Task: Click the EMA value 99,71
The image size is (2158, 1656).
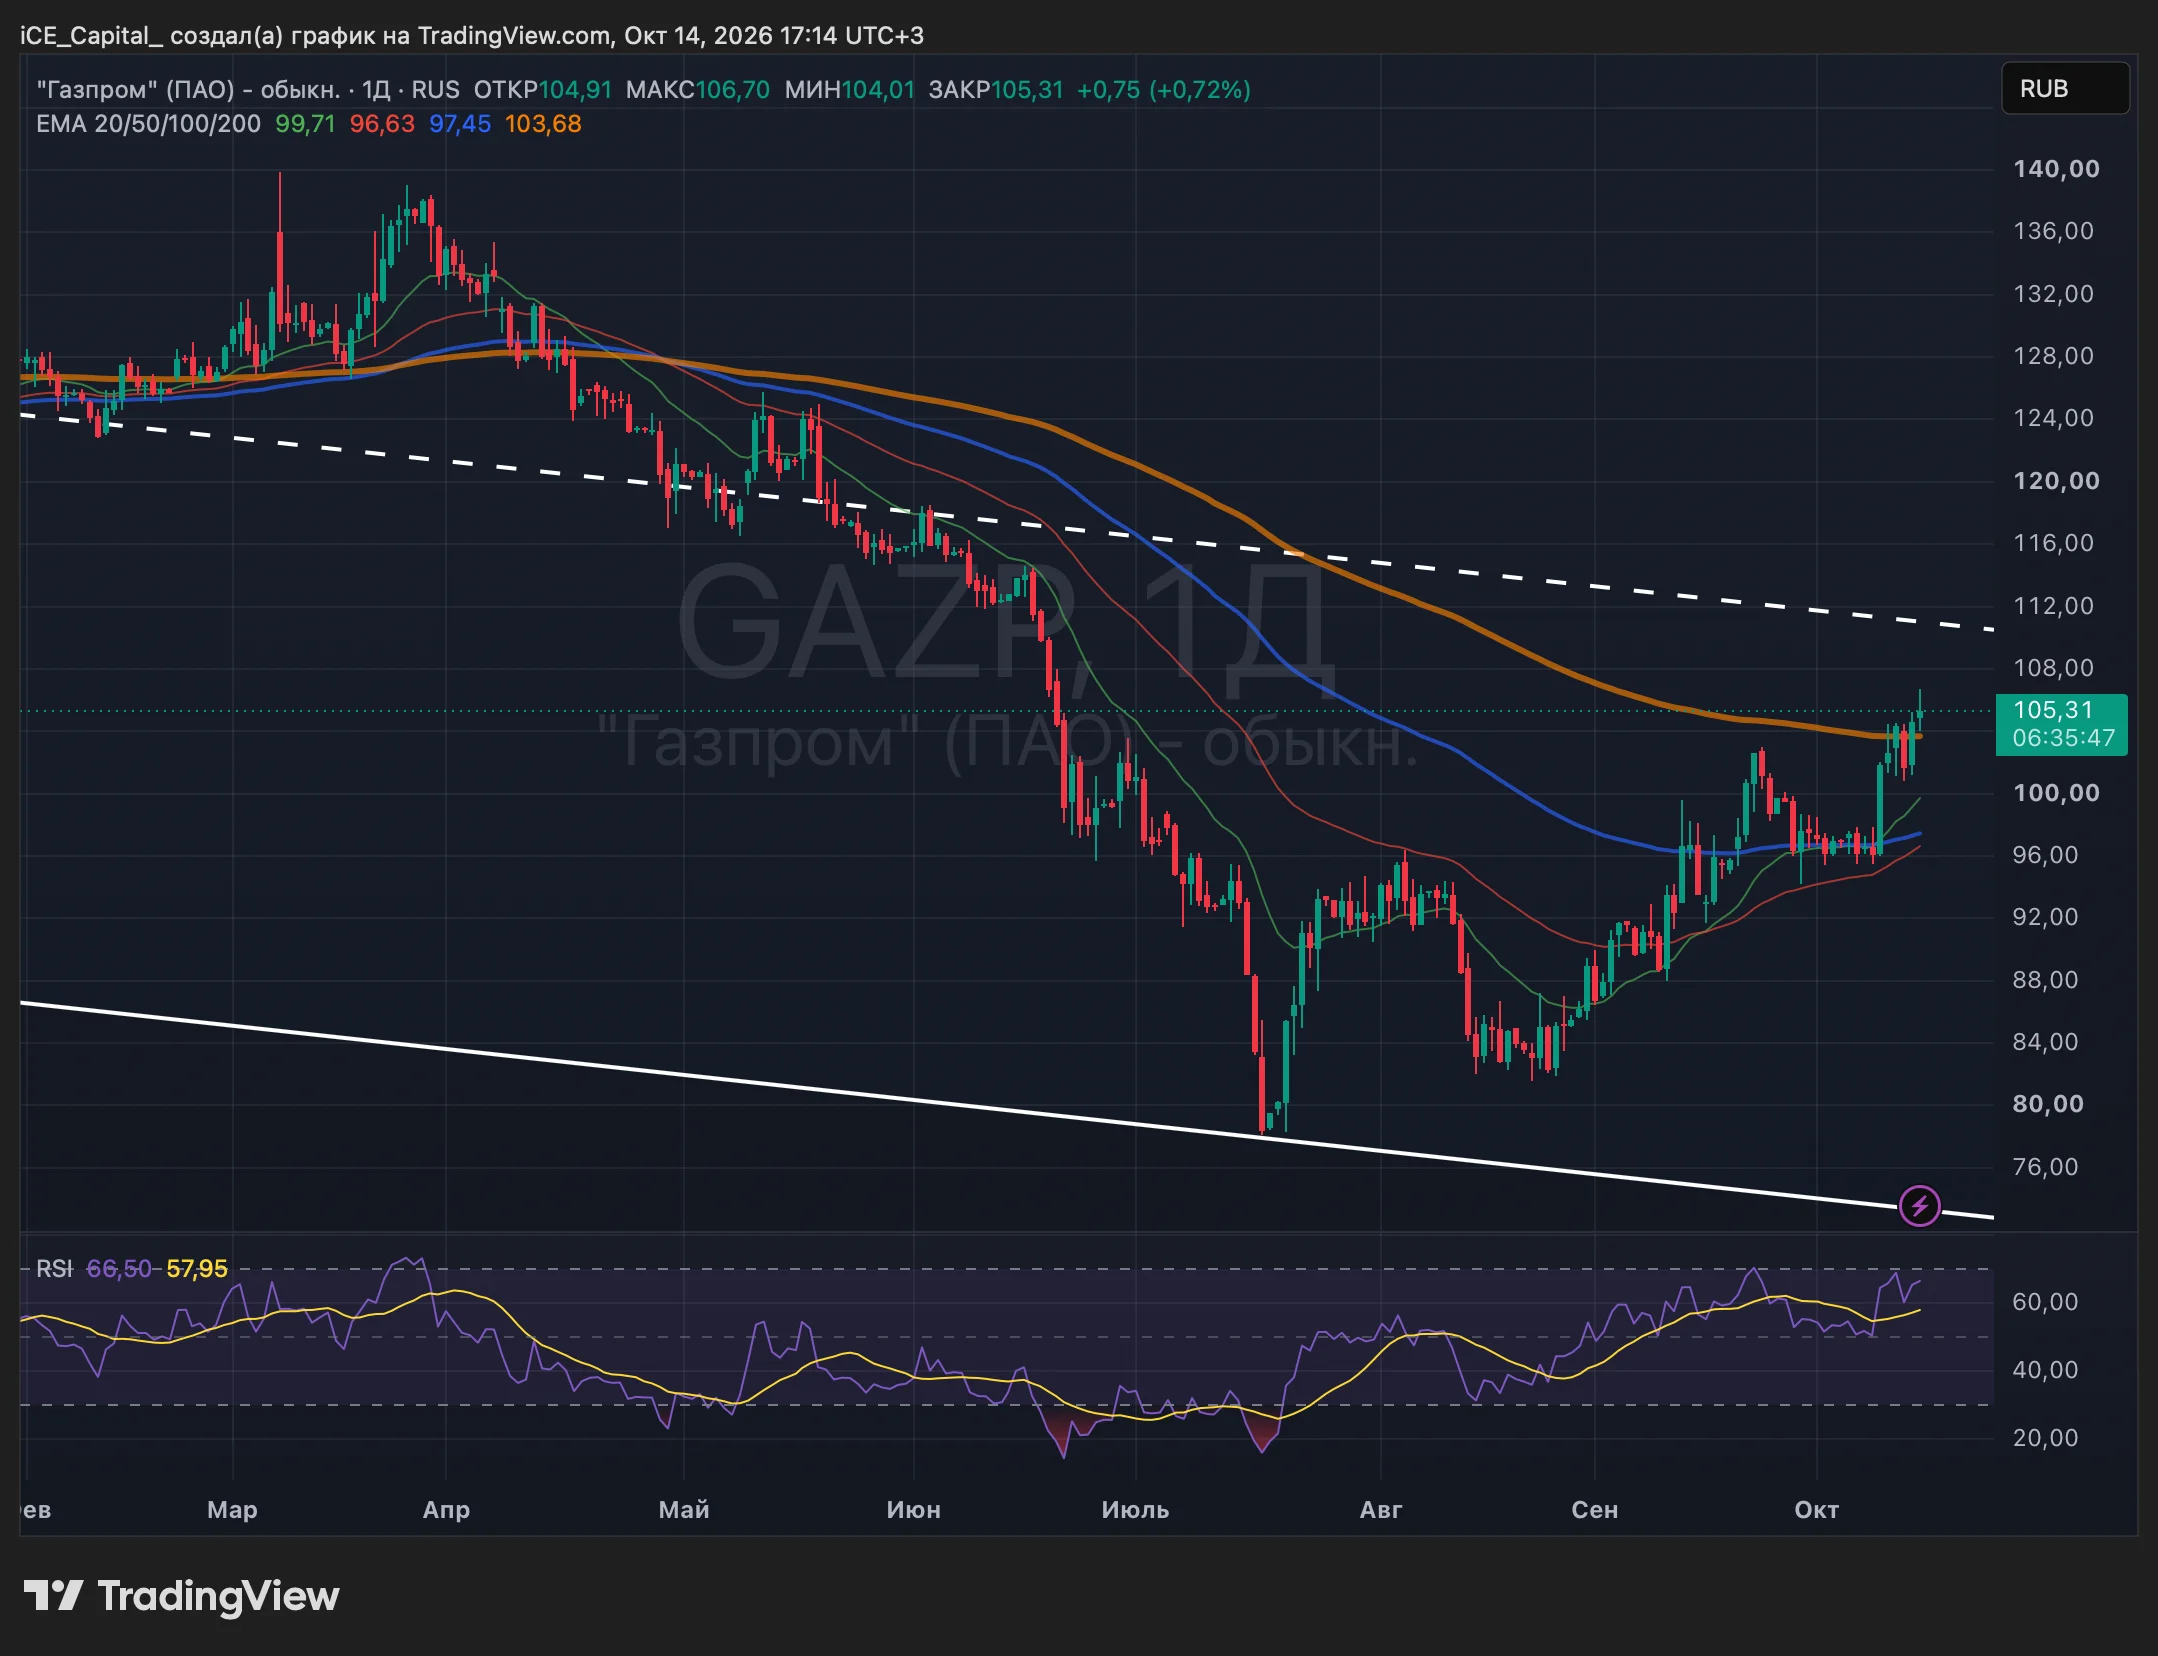Action: [x=305, y=124]
